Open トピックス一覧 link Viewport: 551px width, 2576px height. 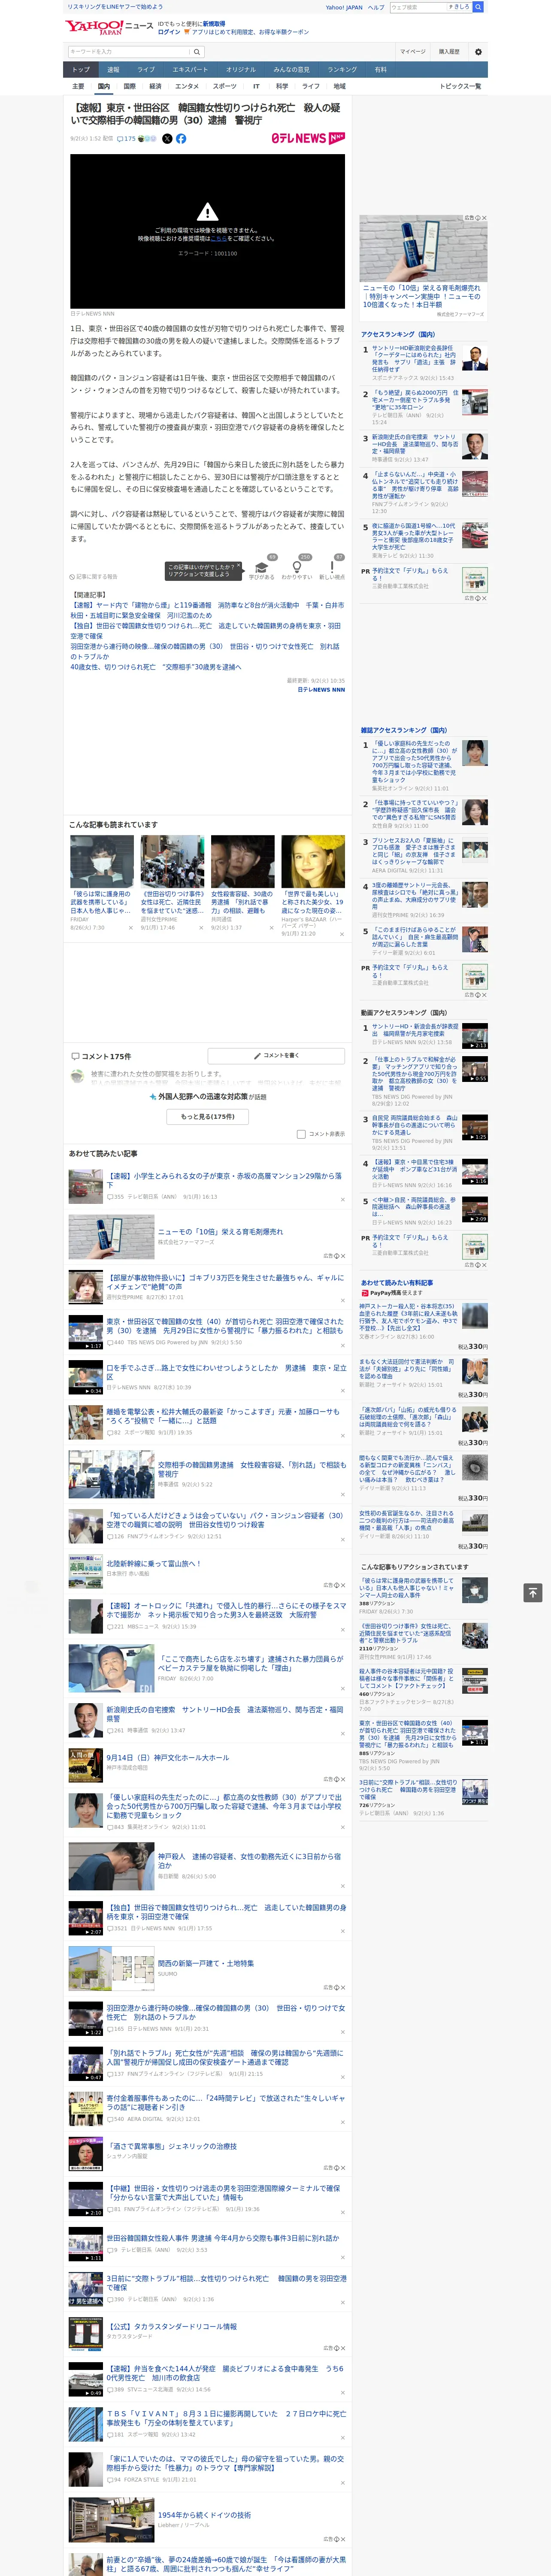460,86
